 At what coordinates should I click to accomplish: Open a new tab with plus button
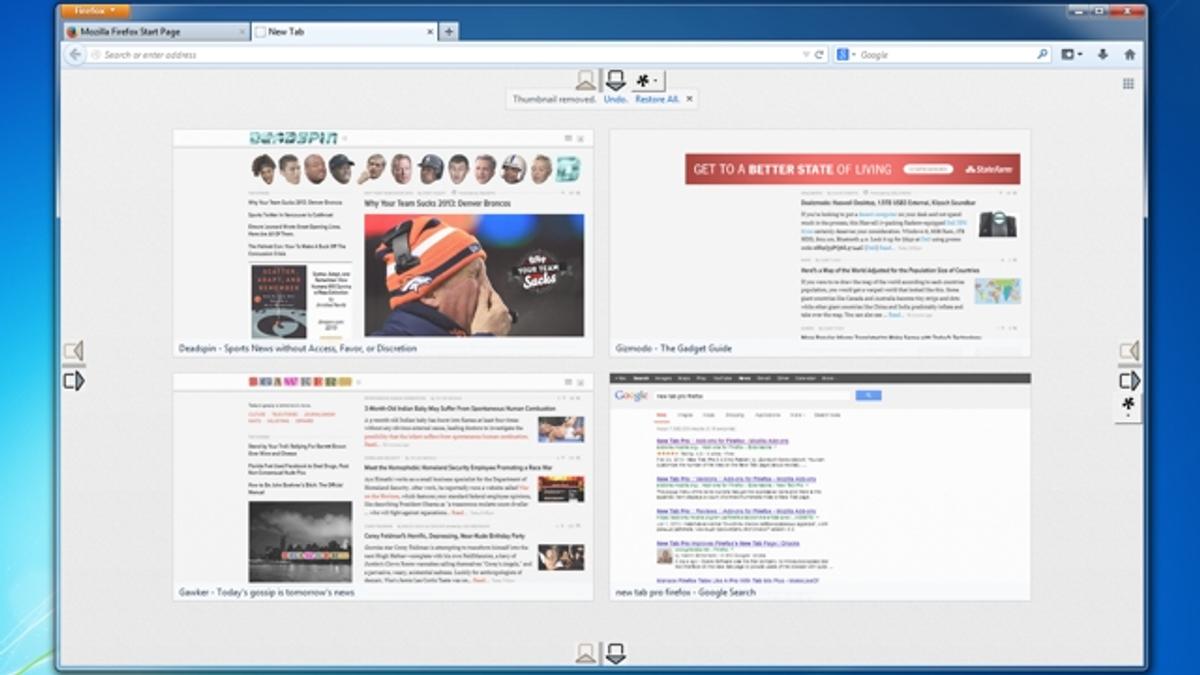[449, 32]
